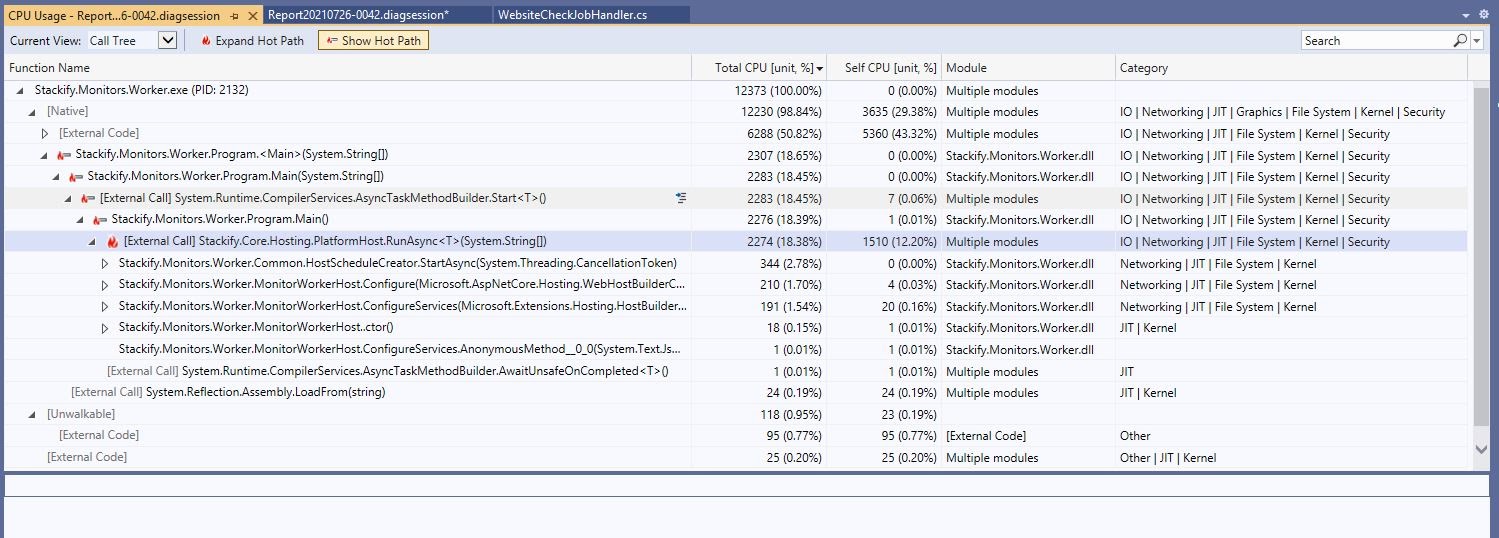
Task: Click the Current View label
Action: pos(45,41)
